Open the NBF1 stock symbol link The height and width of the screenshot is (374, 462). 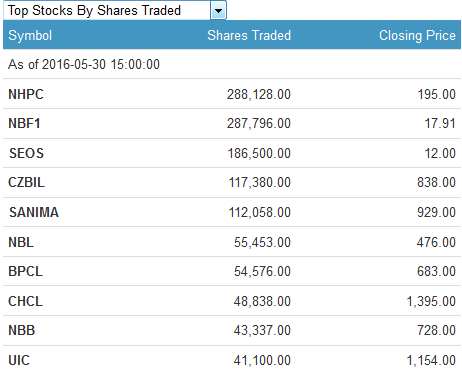(x=24, y=123)
